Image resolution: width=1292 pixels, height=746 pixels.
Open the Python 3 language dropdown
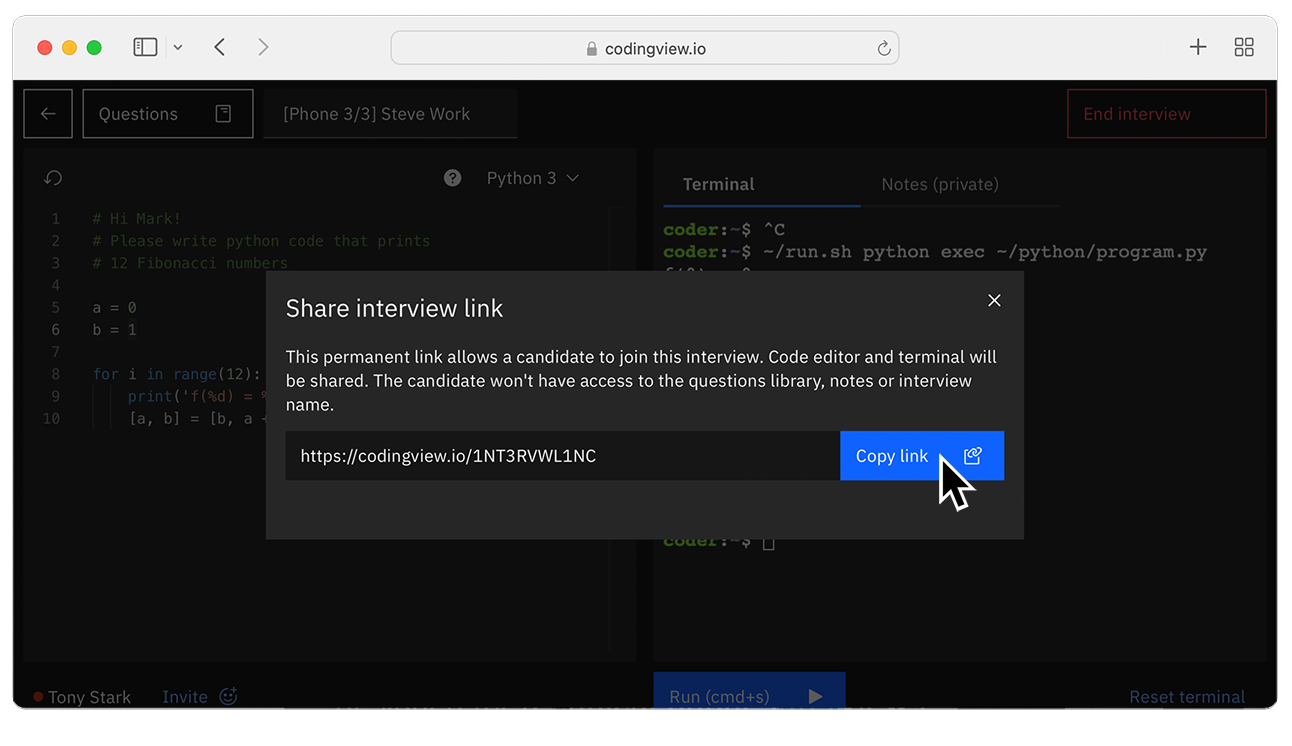point(532,178)
